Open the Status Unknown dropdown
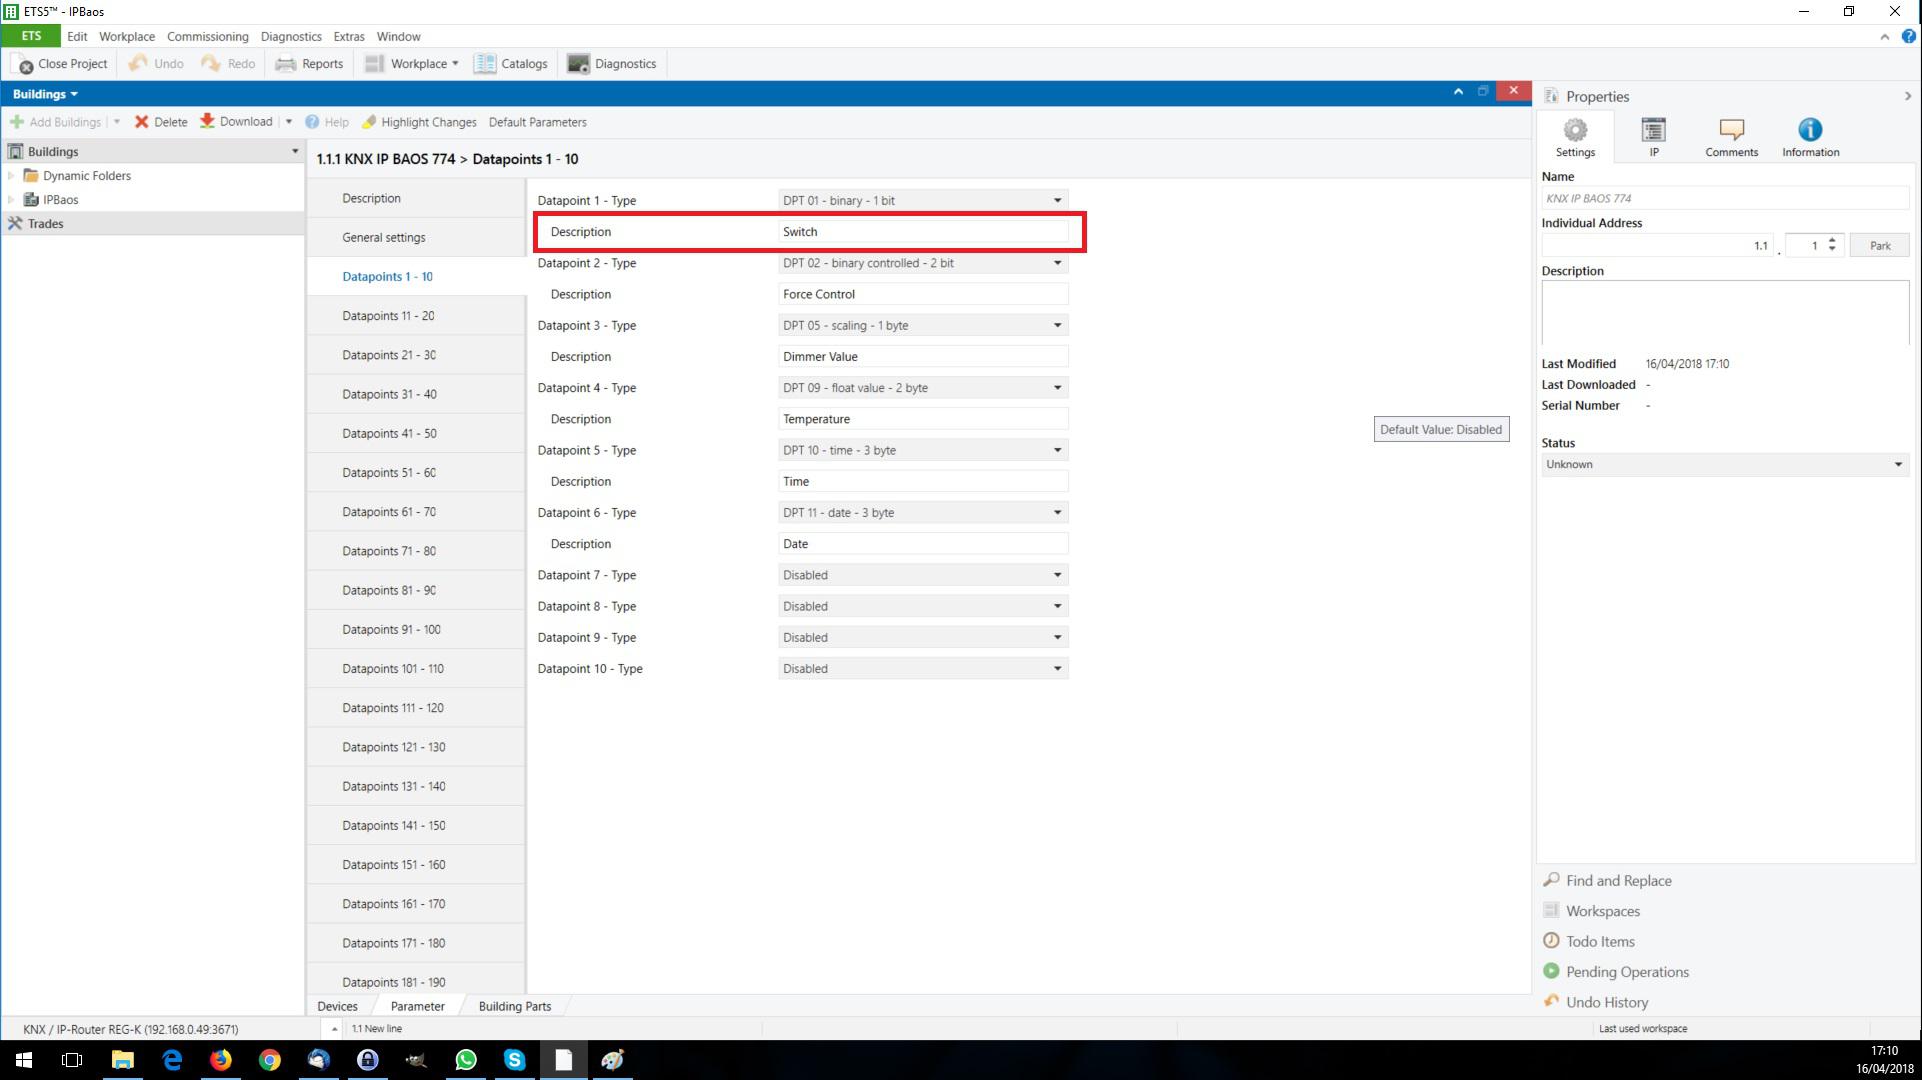Viewport: 1922px width, 1080px height. (1724, 464)
